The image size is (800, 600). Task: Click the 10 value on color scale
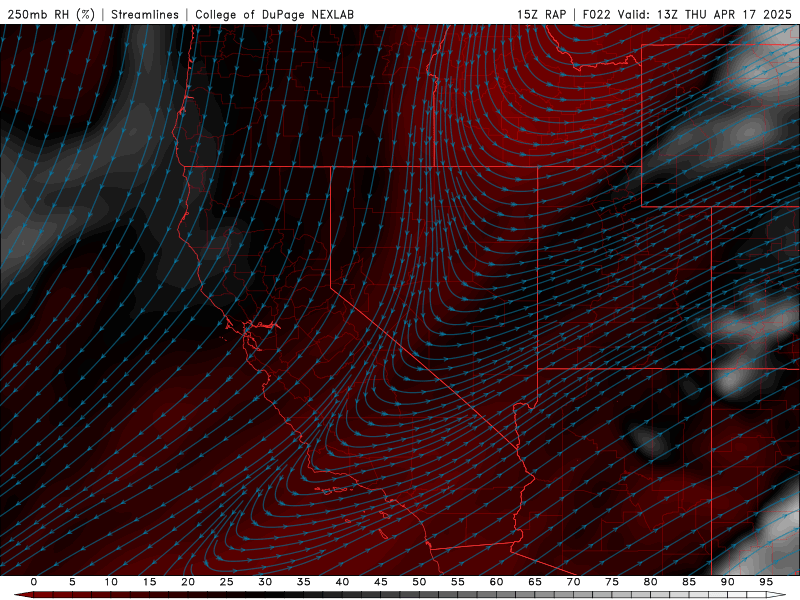[111, 582]
